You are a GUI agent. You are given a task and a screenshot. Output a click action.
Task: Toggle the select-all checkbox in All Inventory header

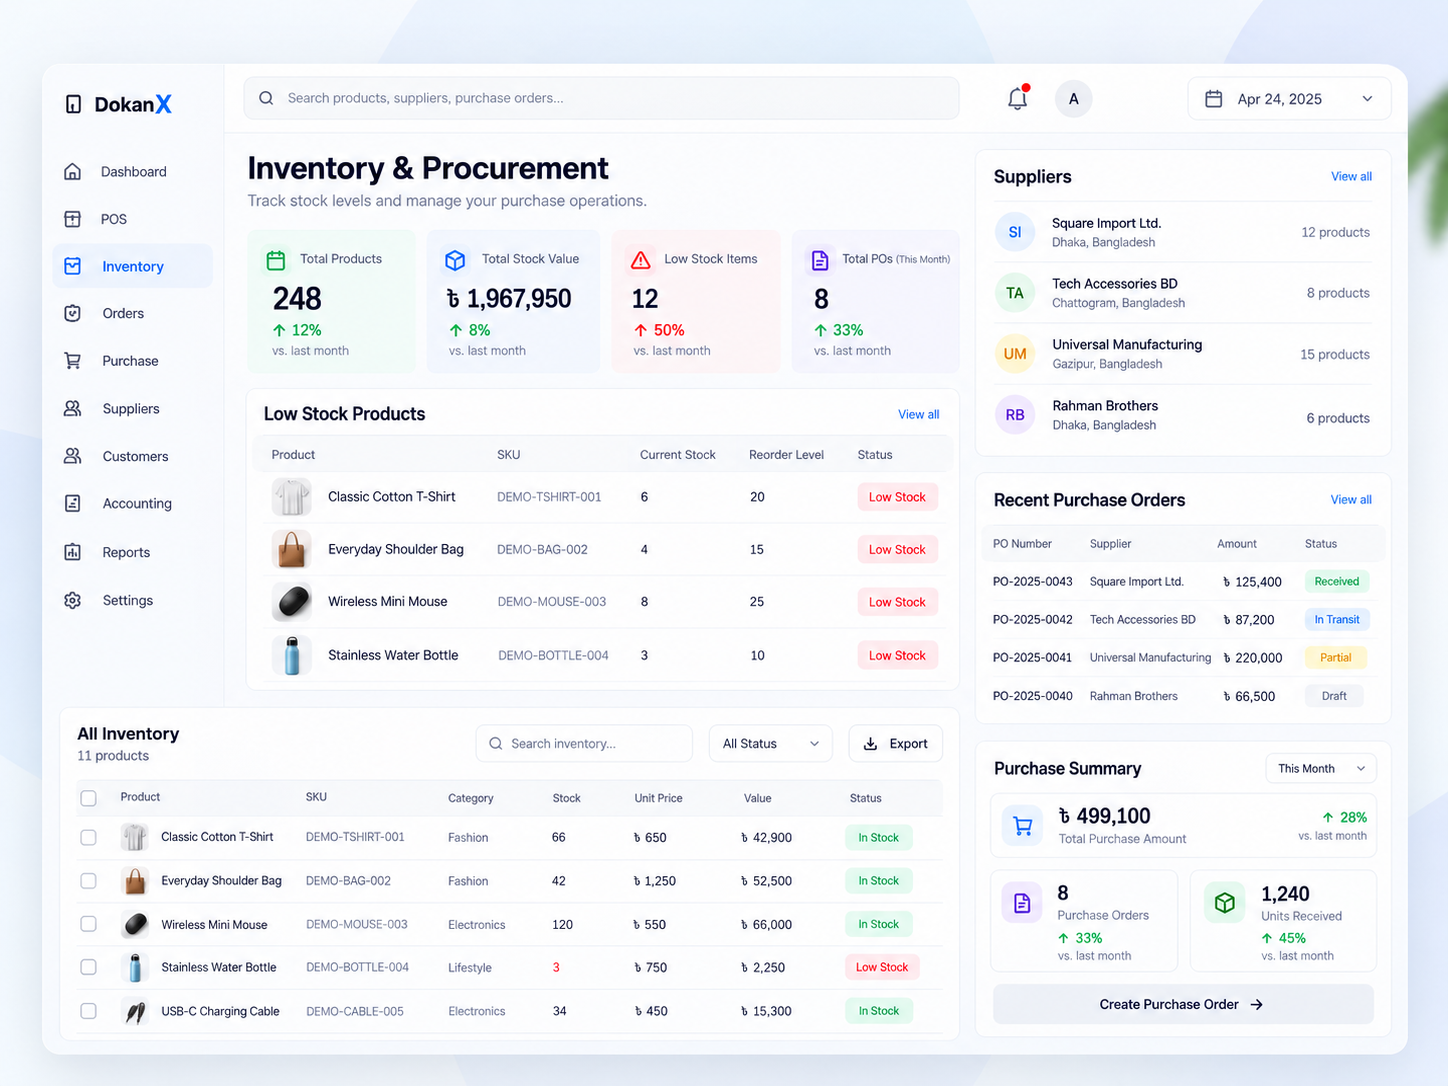click(x=88, y=798)
